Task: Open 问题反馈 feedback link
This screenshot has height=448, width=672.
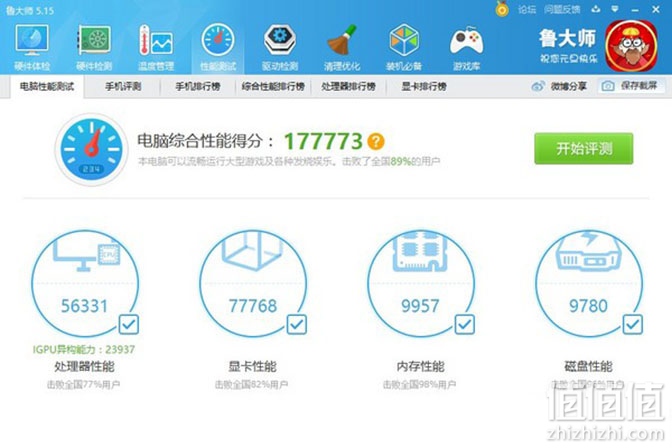Action: [x=562, y=9]
